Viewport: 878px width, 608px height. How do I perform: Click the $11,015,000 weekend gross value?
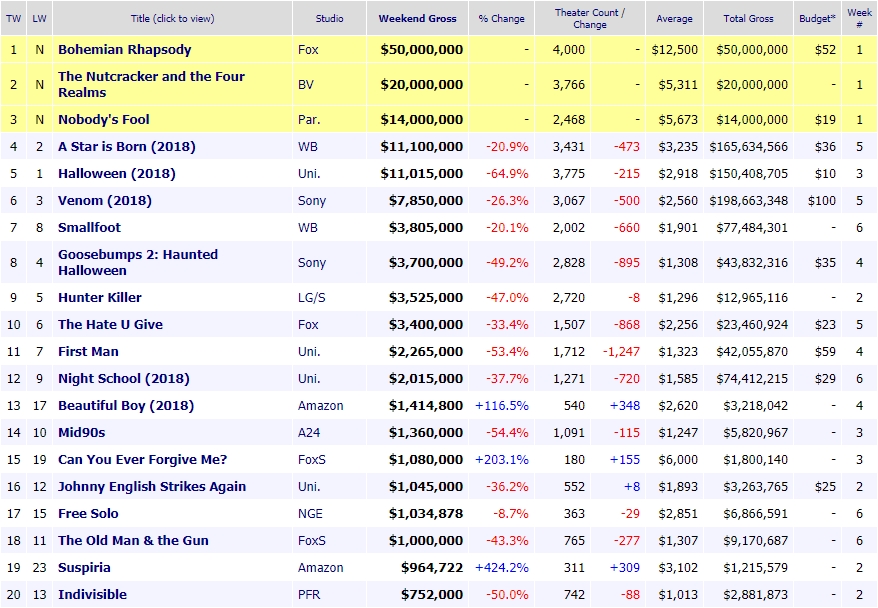422,174
